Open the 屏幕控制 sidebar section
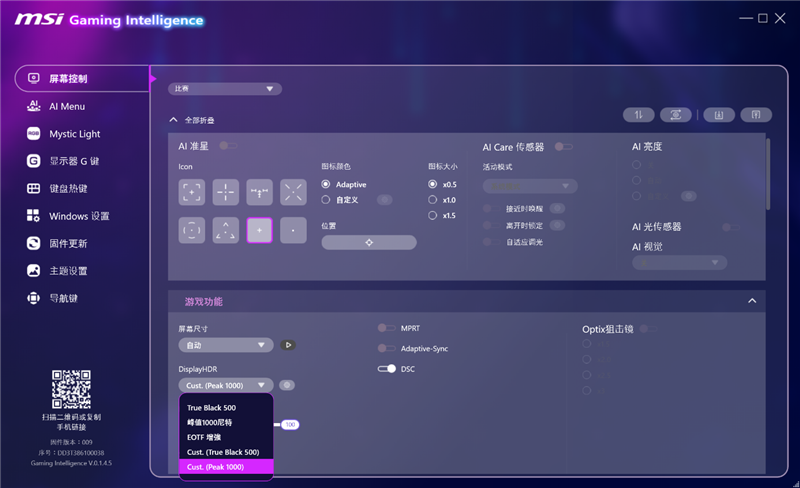 pos(82,79)
